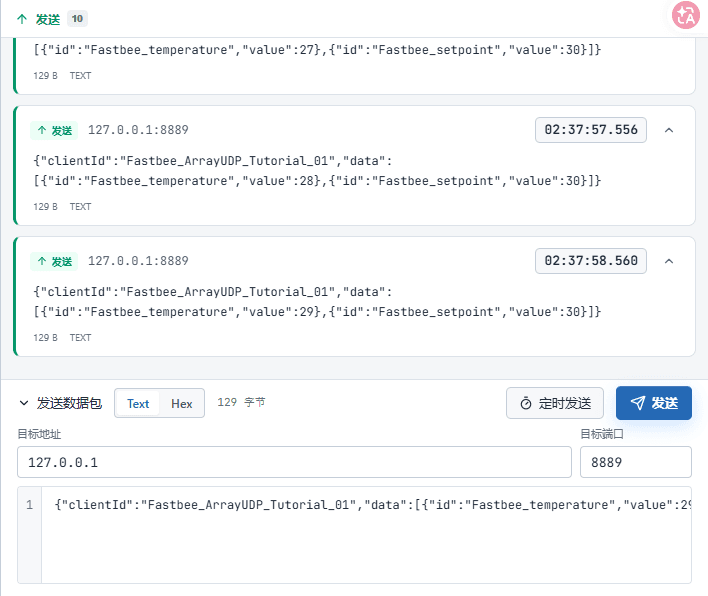
Task: Click timestamp 02:37:57.556
Action: [591, 130]
